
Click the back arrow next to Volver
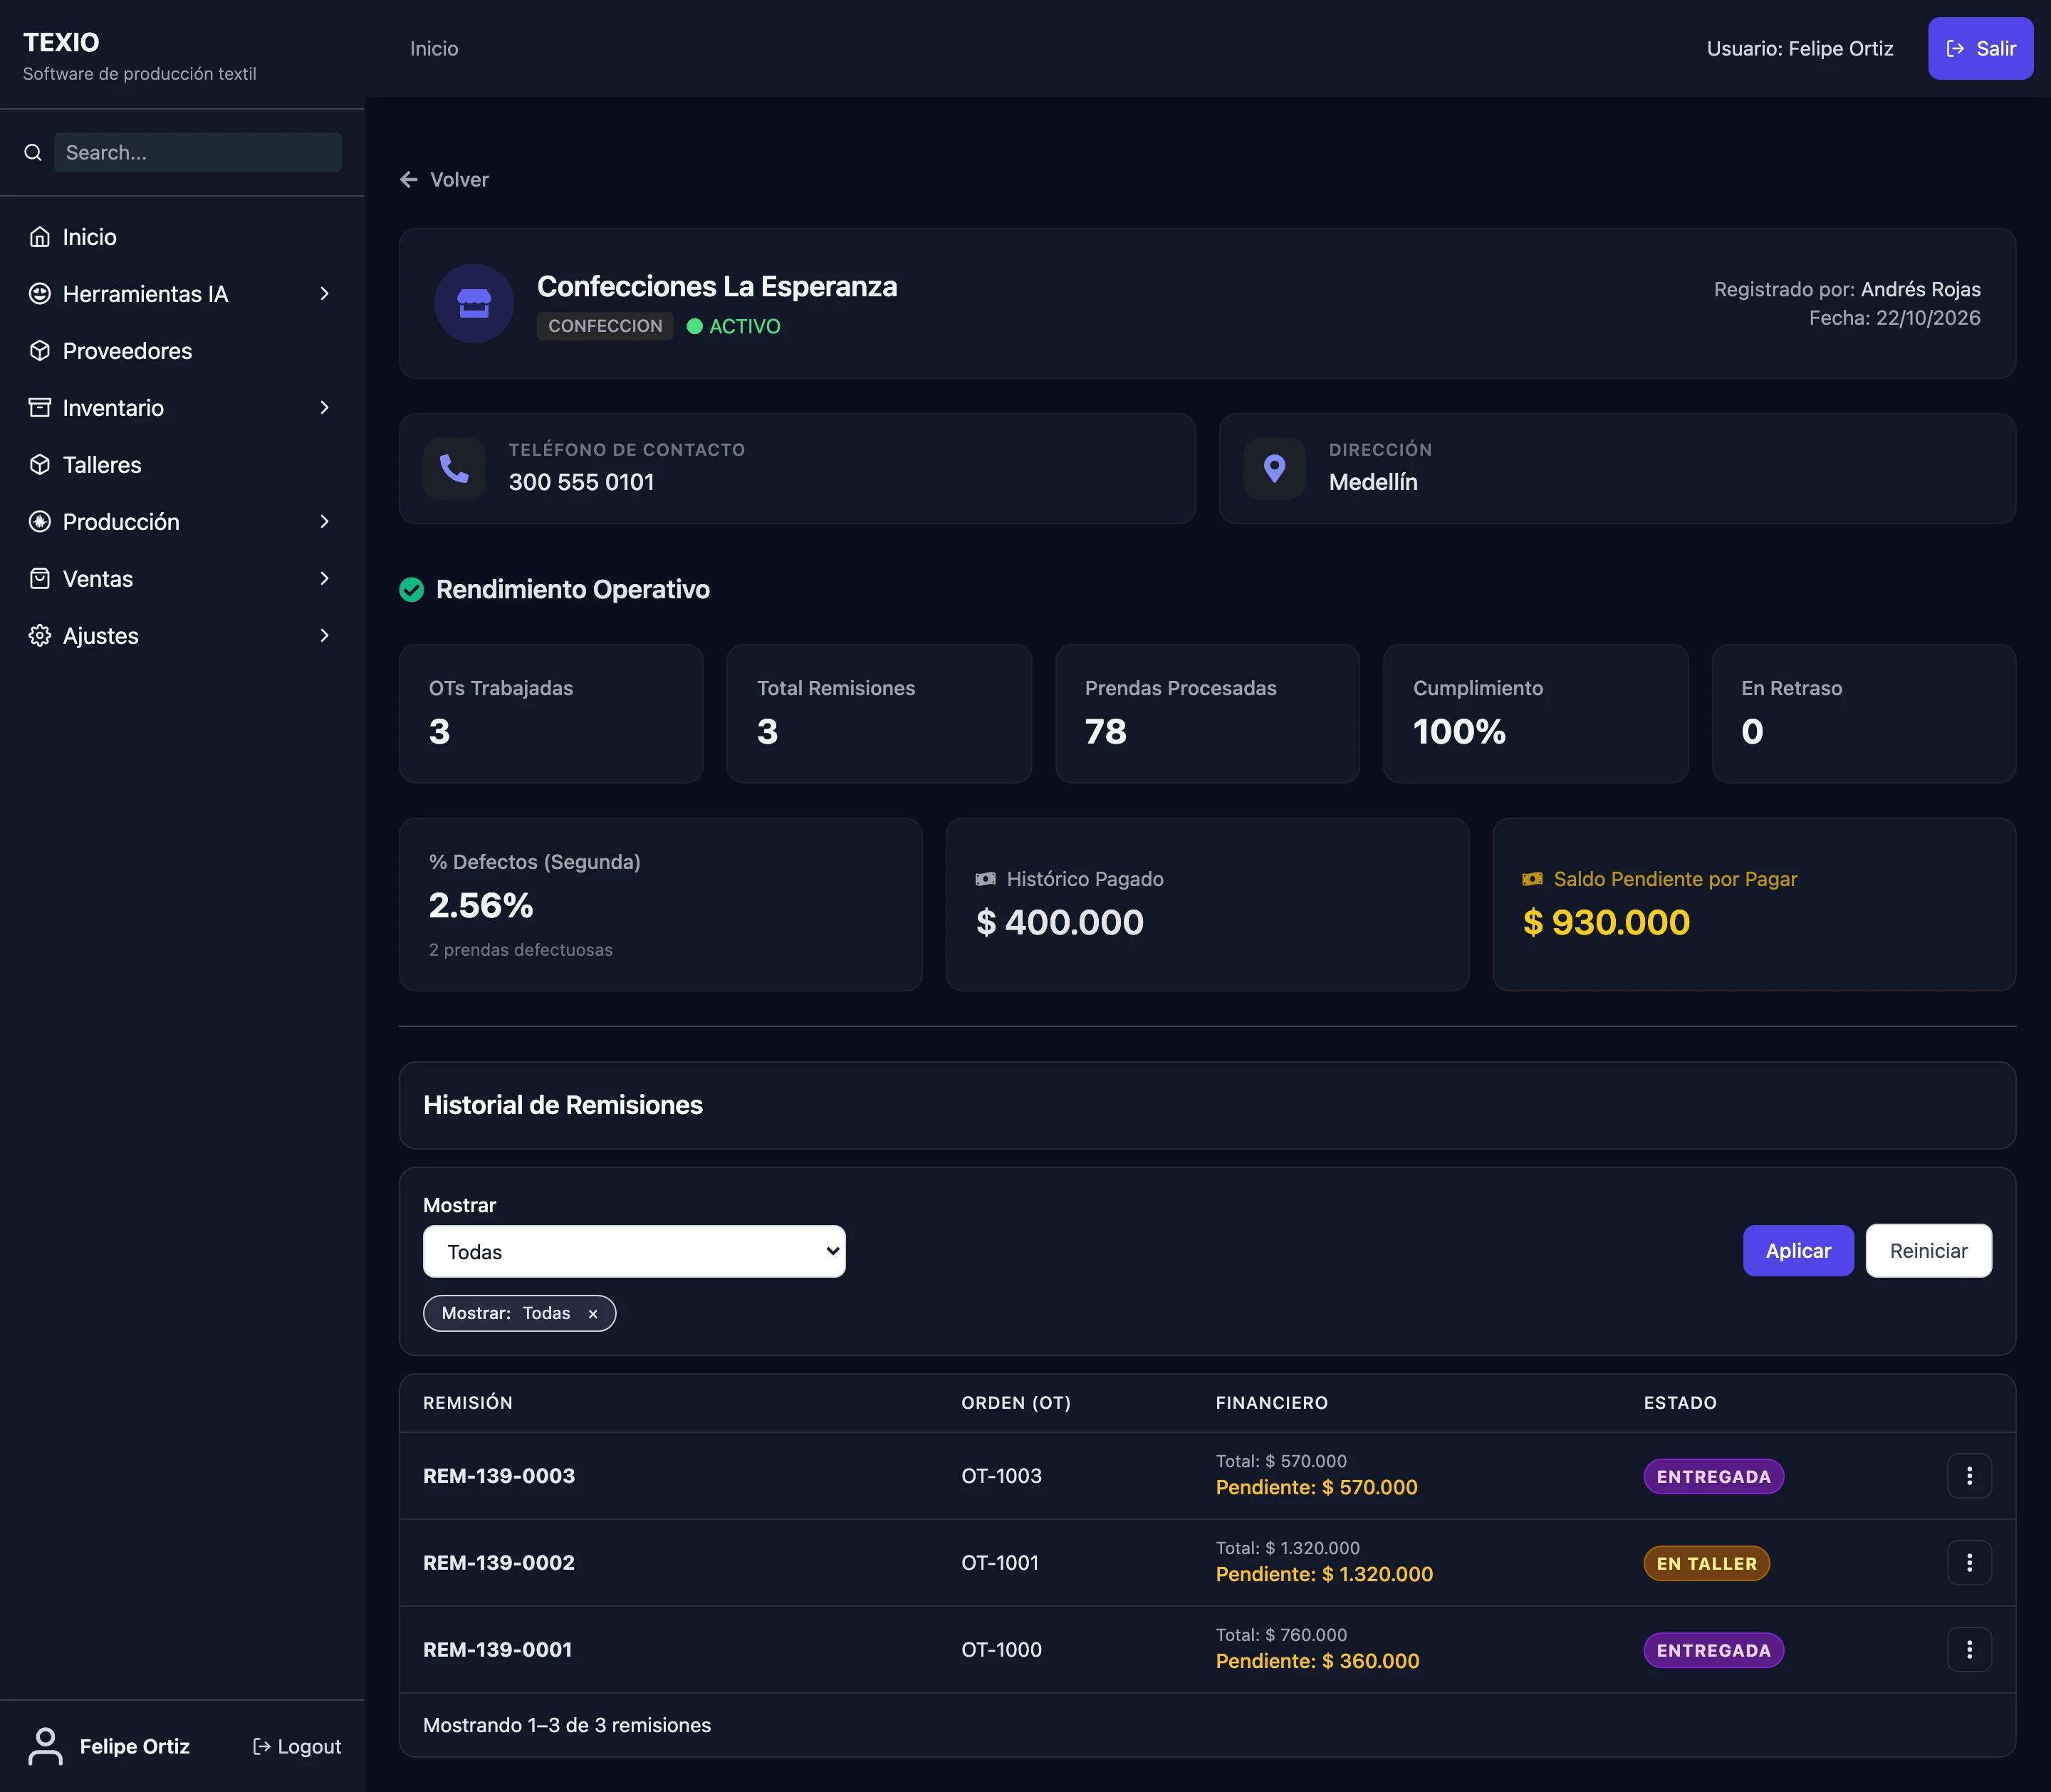(x=409, y=180)
